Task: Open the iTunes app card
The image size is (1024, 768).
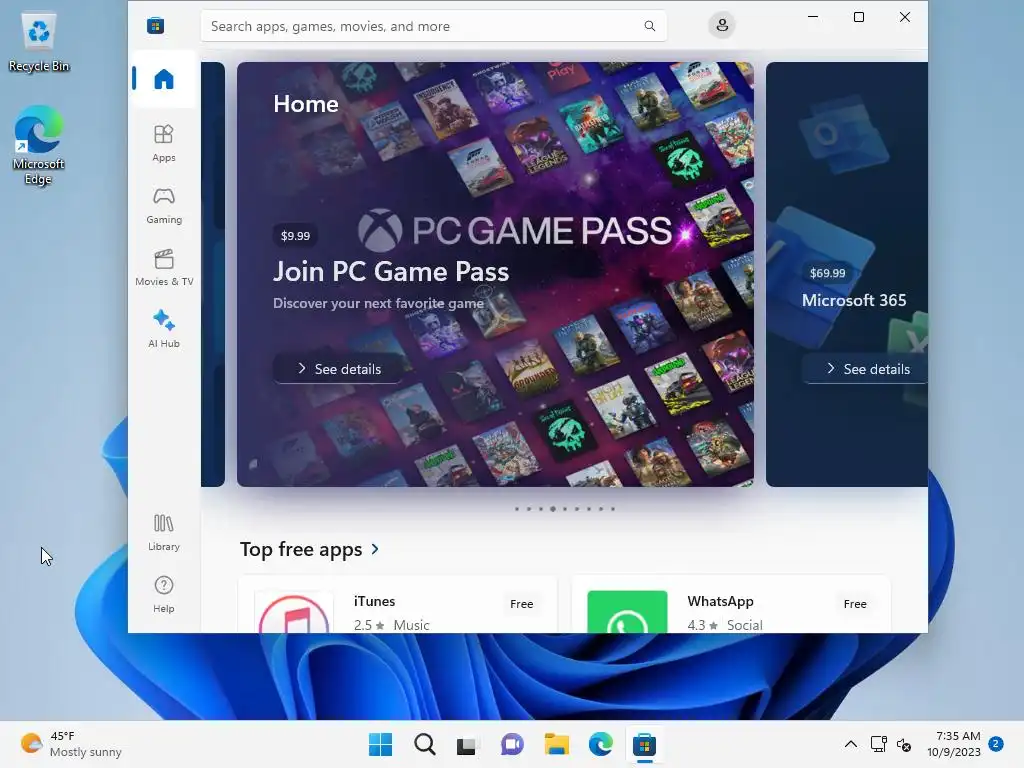Action: 398,605
